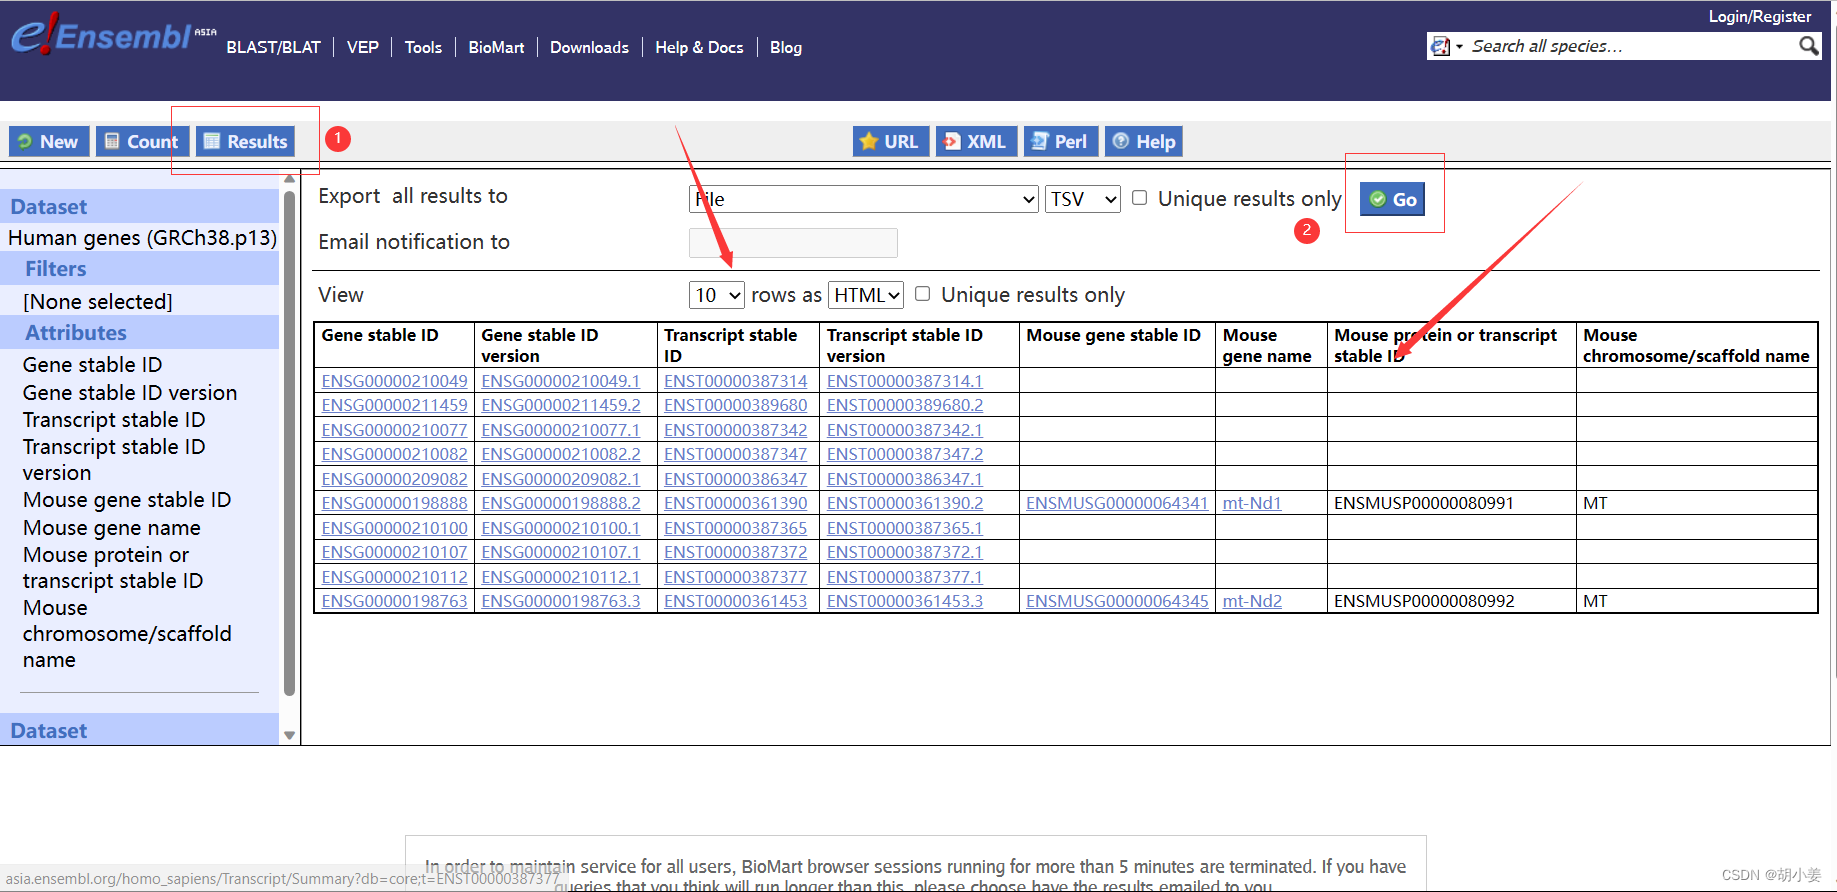The width and height of the screenshot is (1837, 892).
Task: Open Help & Docs menu item
Action: tap(699, 47)
